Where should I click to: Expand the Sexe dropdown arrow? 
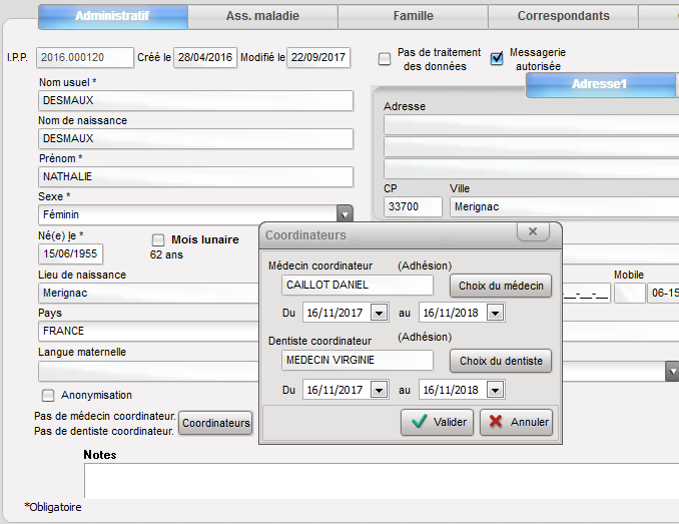tap(345, 214)
